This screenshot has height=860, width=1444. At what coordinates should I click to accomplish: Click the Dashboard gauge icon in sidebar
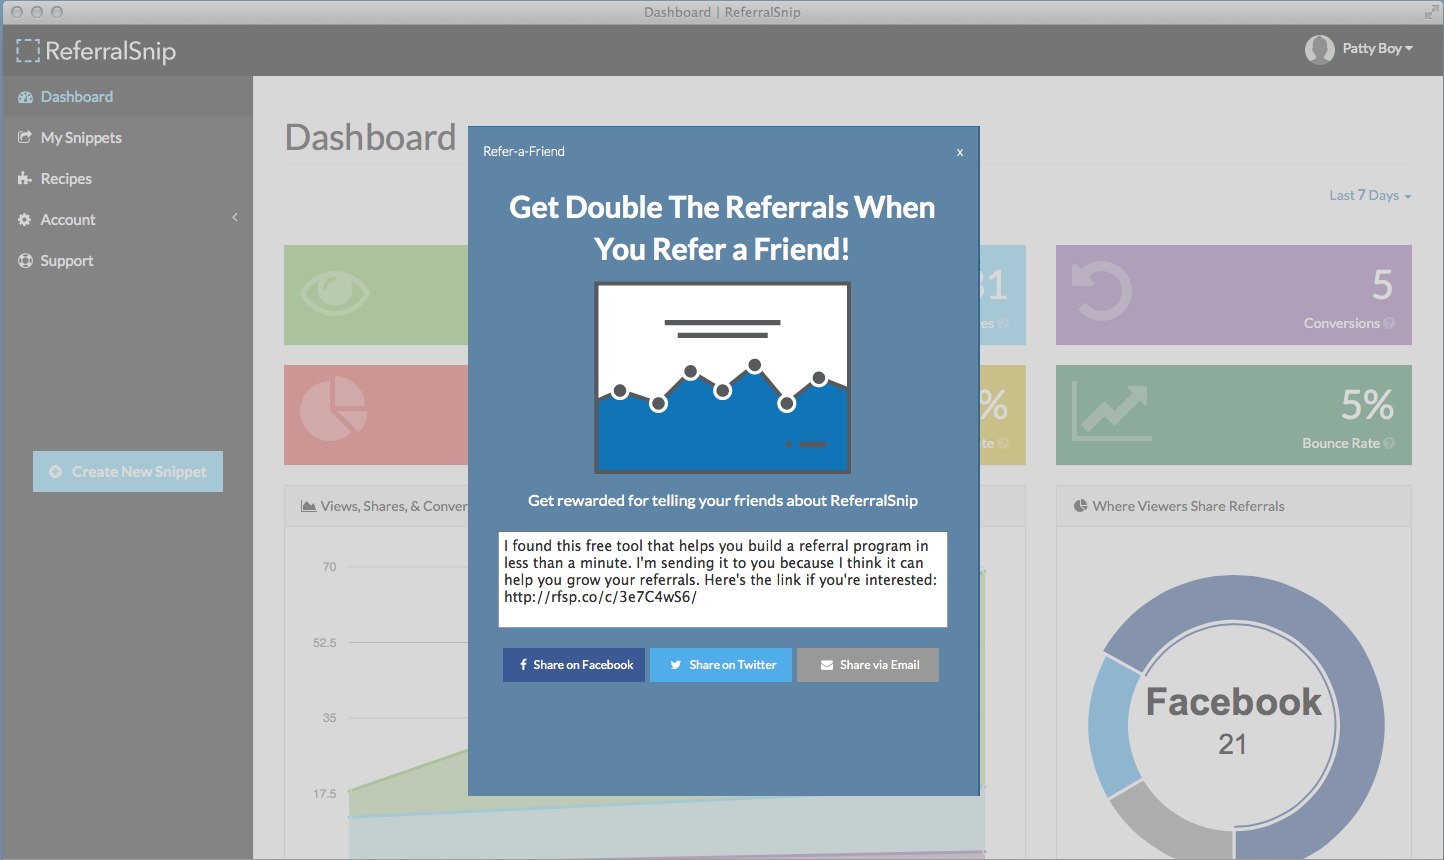click(25, 97)
